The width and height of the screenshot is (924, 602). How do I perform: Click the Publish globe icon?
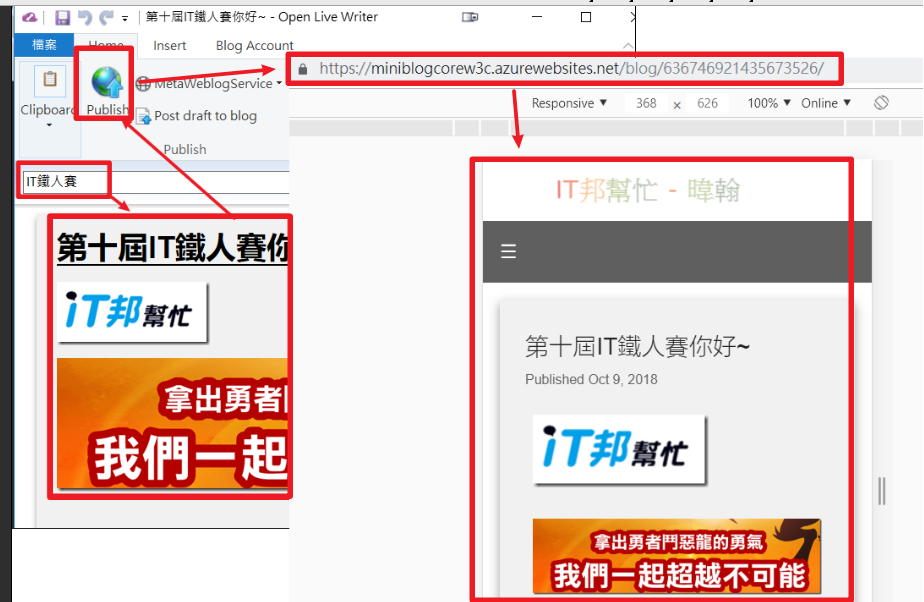107,82
